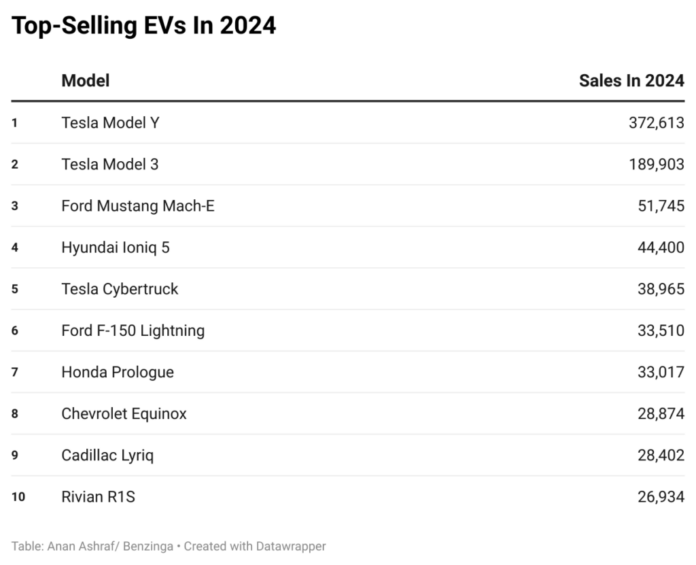Click the "Sales In 2024" column header

pos(631,81)
